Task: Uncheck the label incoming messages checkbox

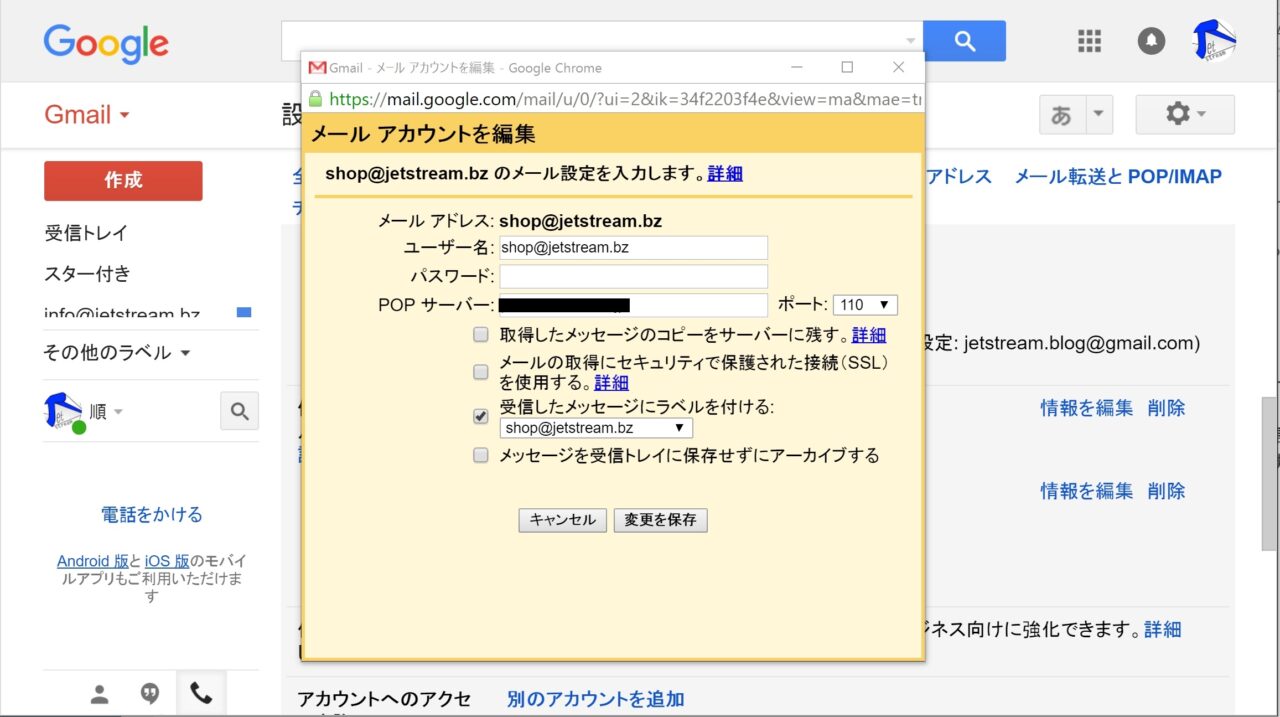Action: (x=481, y=416)
